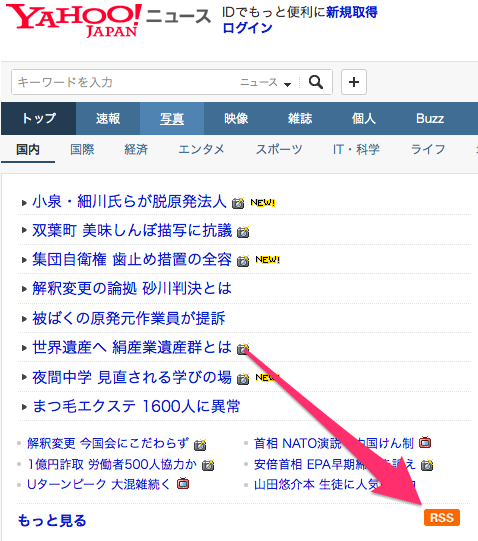478x541 pixels.
Task: Open the ニュース search category dropdown
Action: point(265,82)
